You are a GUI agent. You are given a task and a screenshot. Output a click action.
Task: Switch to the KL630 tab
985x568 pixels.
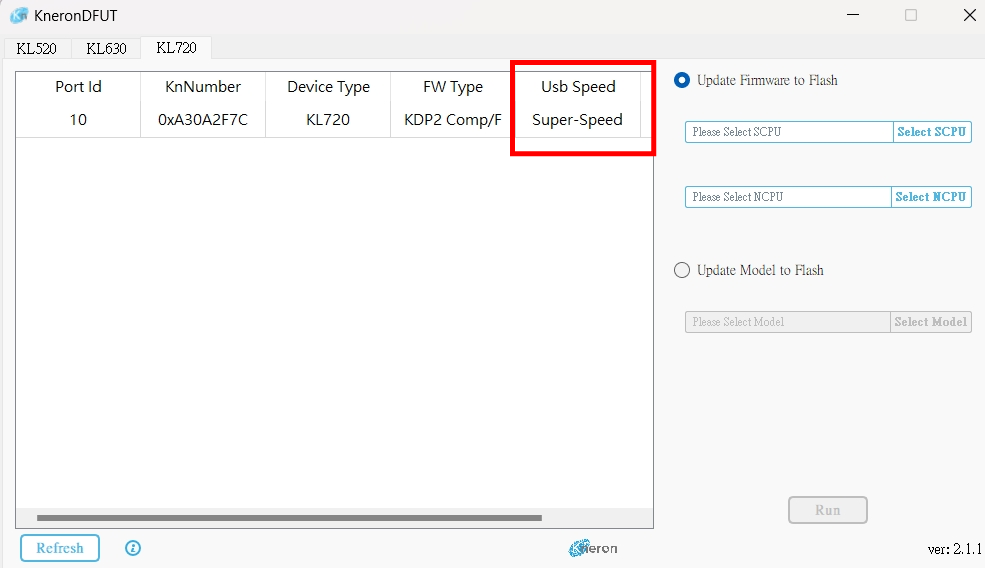pyautogui.click(x=106, y=48)
